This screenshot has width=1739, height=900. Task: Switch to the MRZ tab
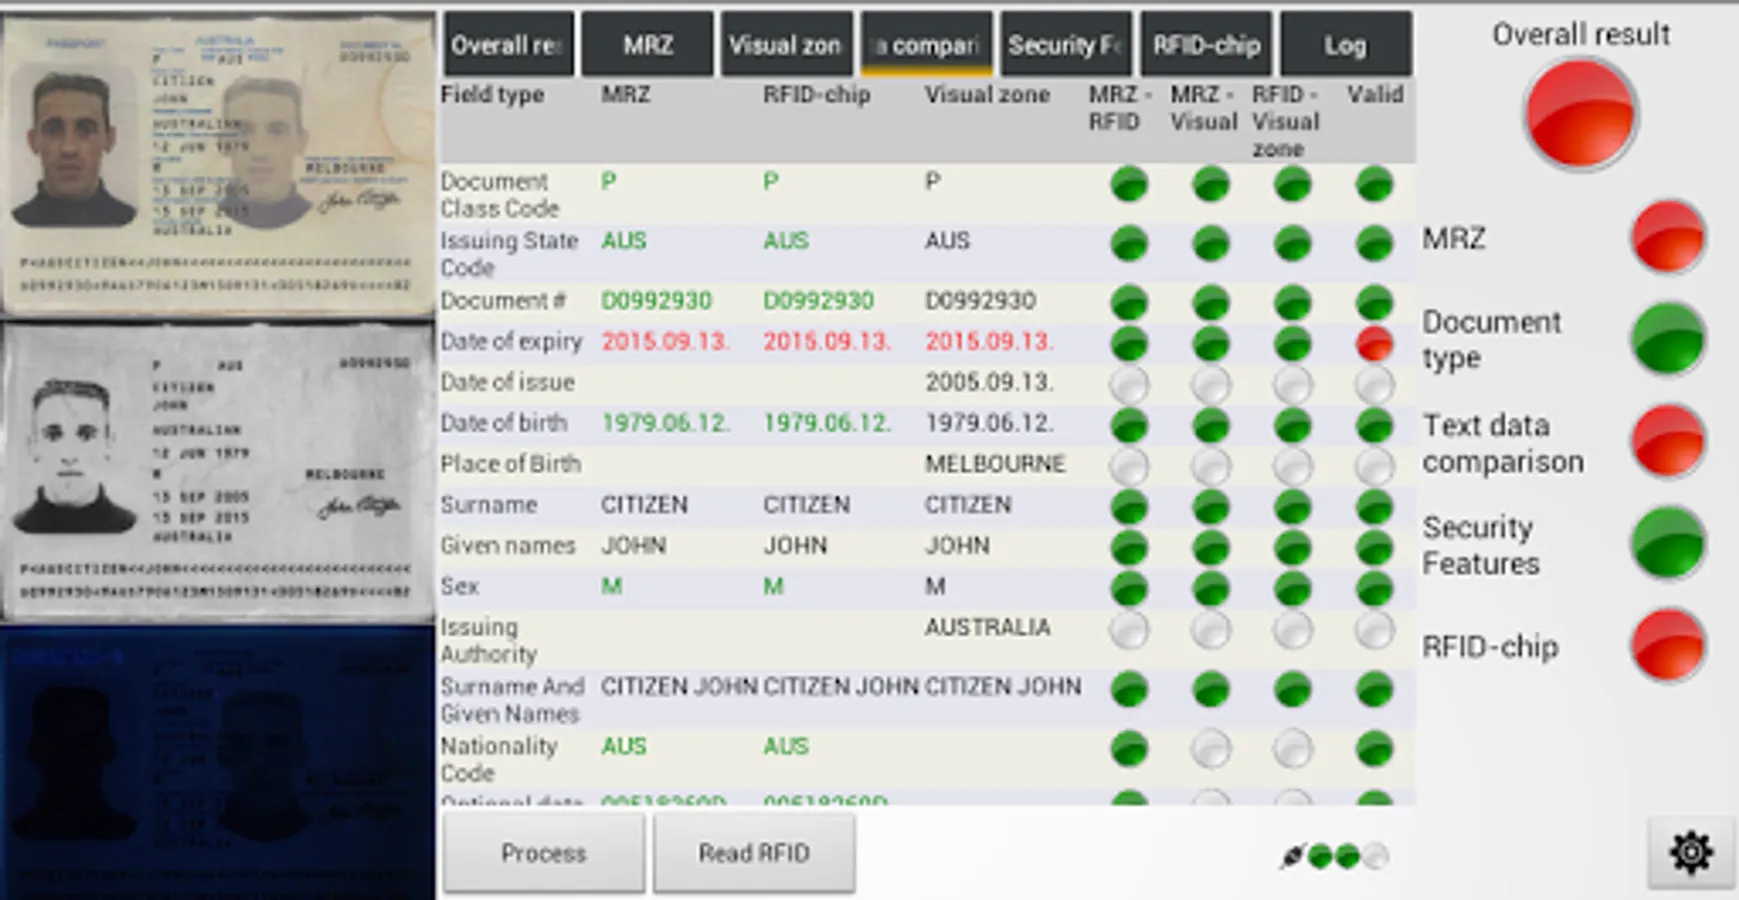click(648, 44)
